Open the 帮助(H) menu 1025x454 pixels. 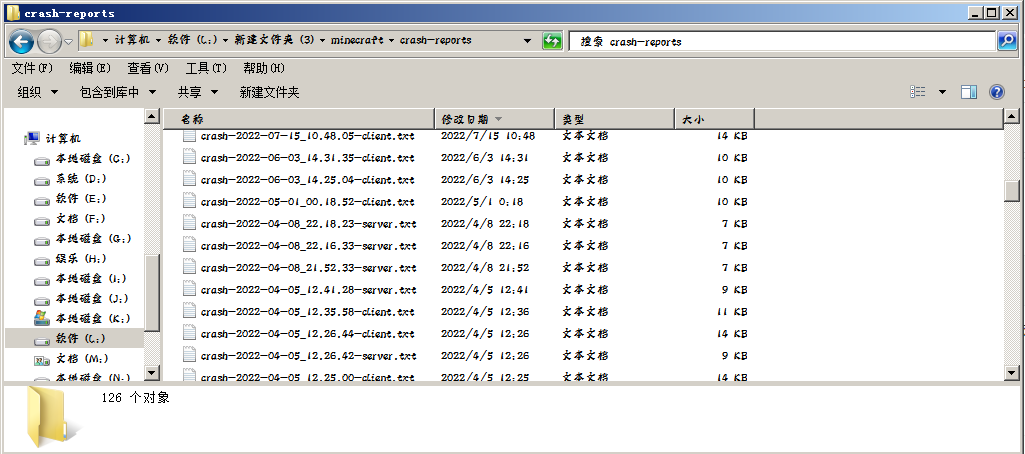tap(264, 68)
